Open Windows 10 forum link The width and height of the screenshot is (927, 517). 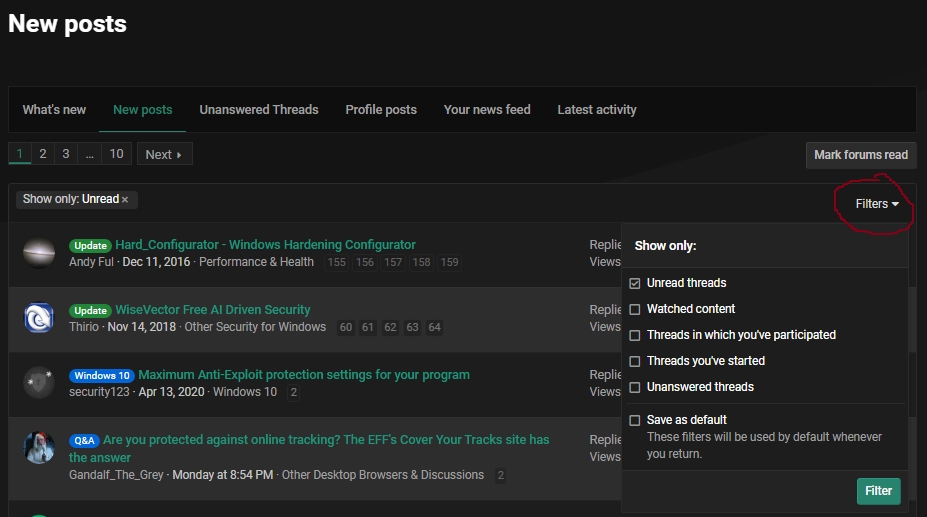pos(245,392)
